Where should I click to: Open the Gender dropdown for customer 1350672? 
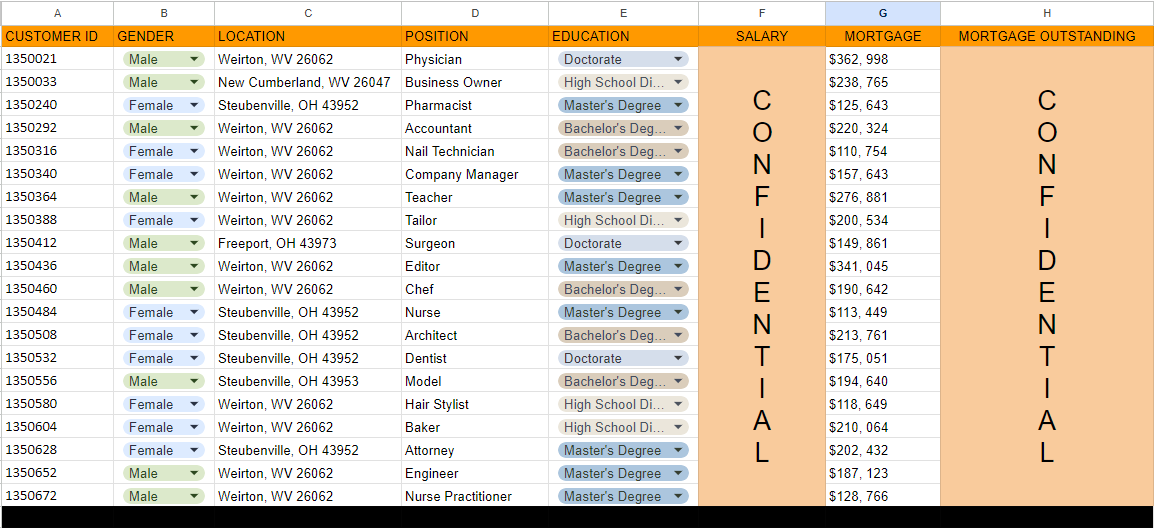click(194, 496)
